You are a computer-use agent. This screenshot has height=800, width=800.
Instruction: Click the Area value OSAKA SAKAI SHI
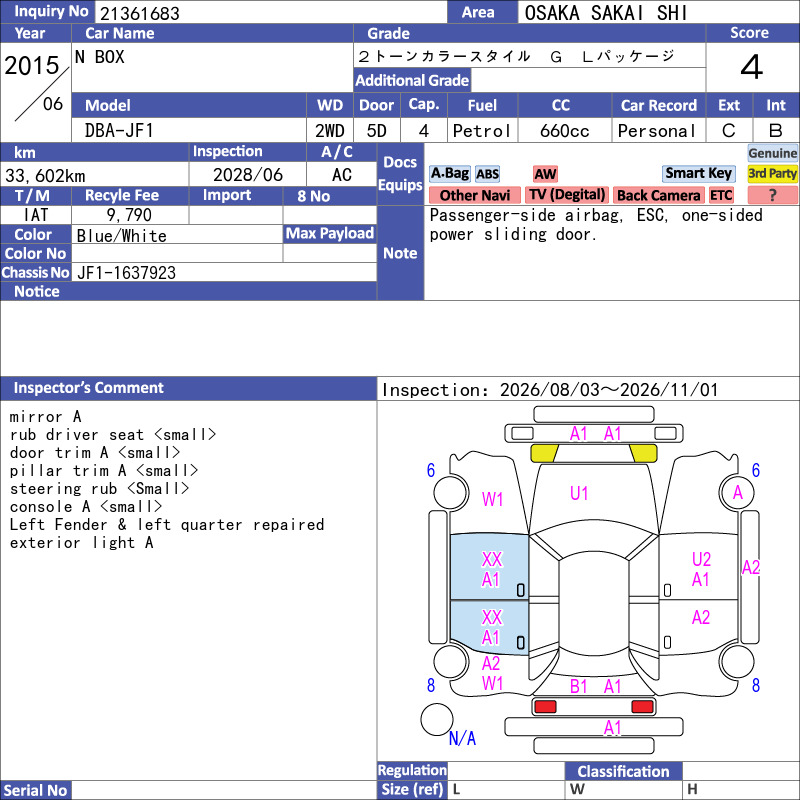[x=606, y=13]
